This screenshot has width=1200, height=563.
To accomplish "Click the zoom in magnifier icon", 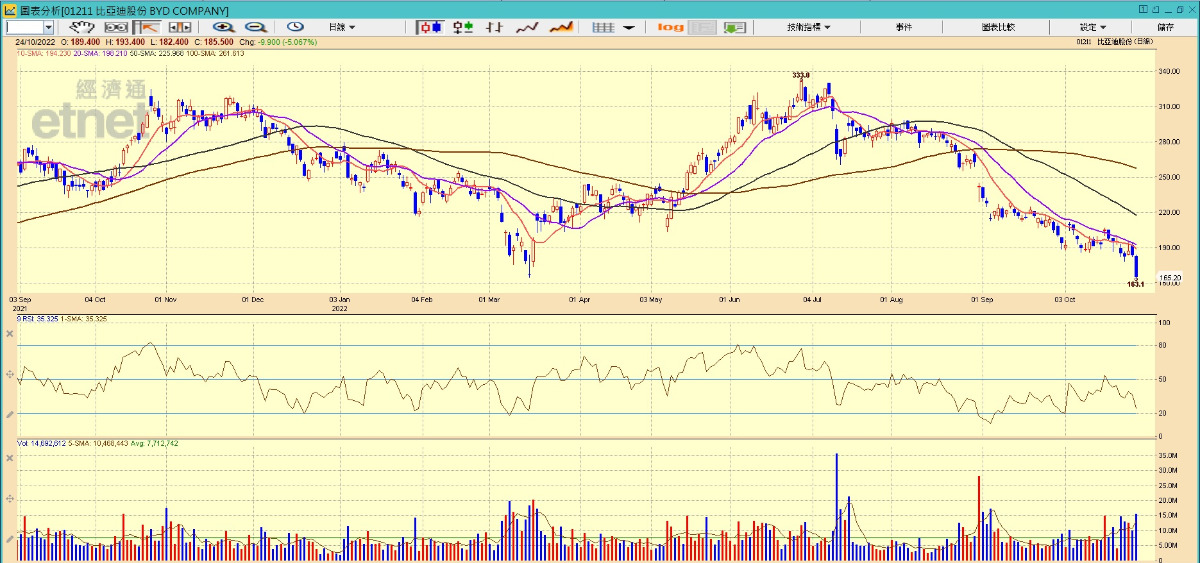I will [222, 27].
